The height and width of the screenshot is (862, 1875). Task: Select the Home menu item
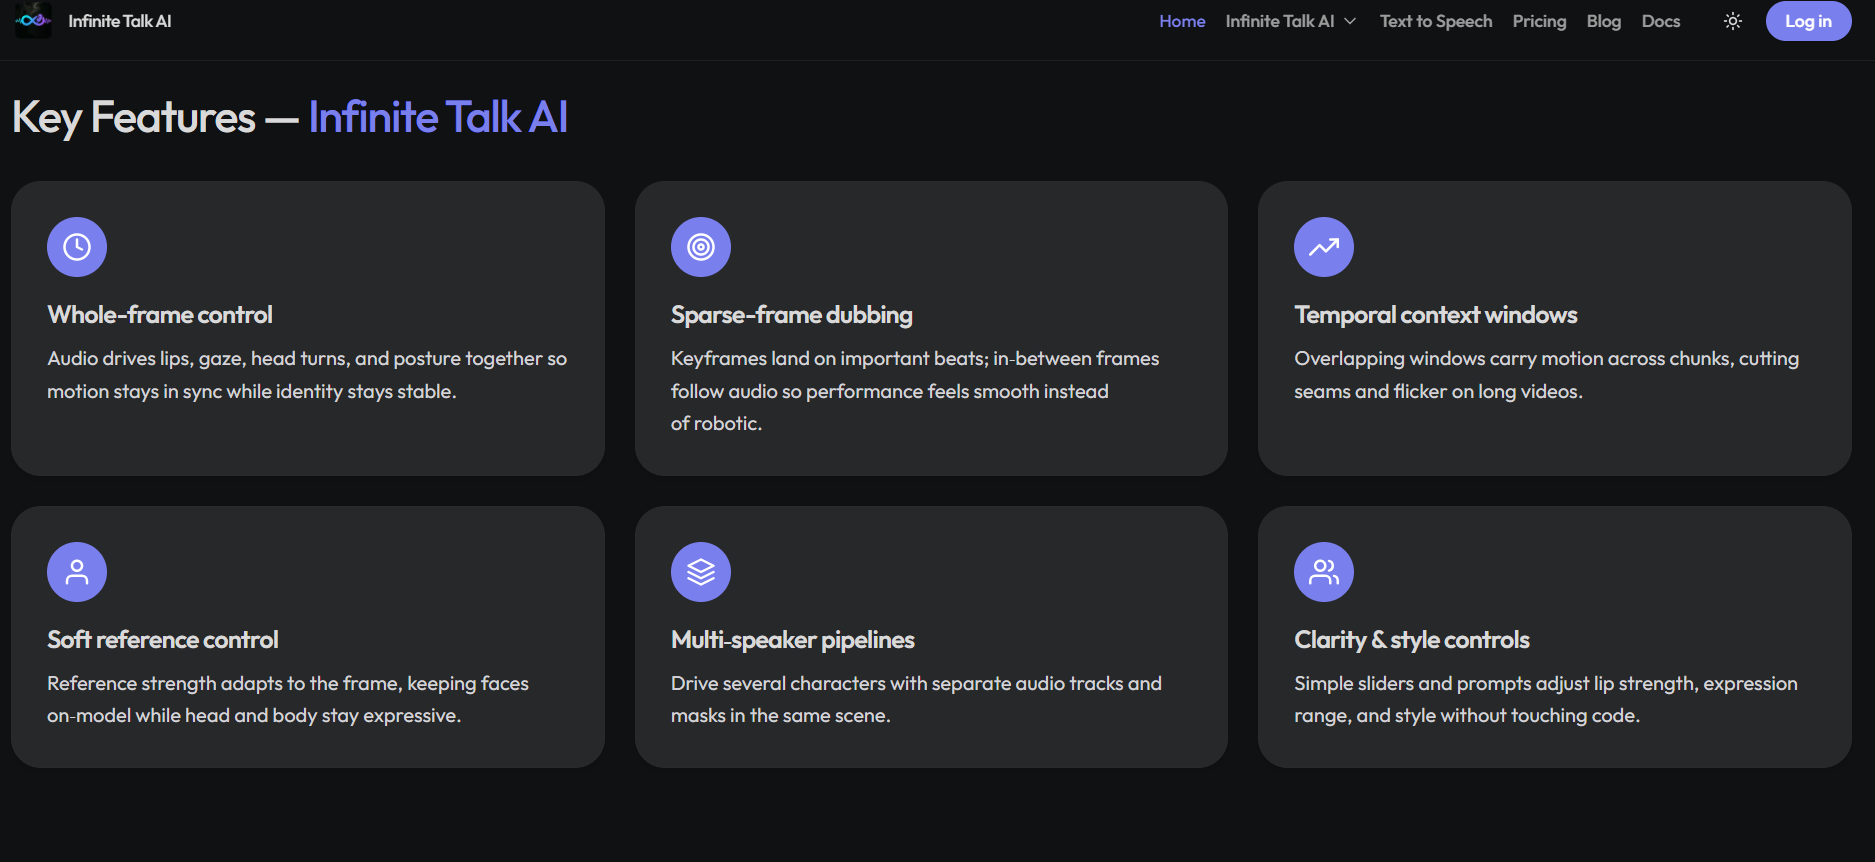coord(1181,20)
